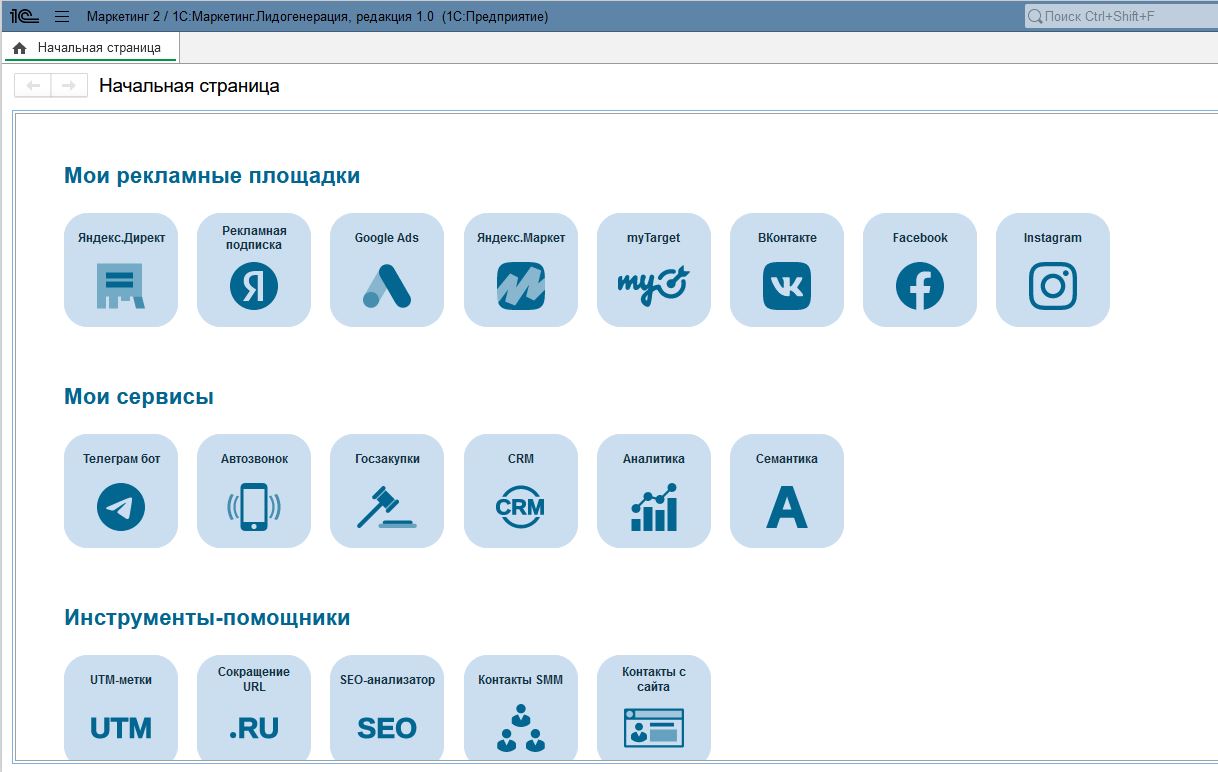Open the UTM-метки tool
This screenshot has height=772, width=1218.
(121, 709)
